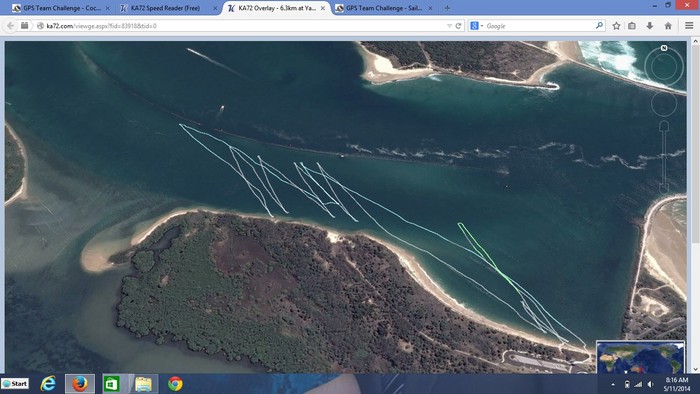
Task: Bookmark this page with the star icon
Action: point(616,26)
